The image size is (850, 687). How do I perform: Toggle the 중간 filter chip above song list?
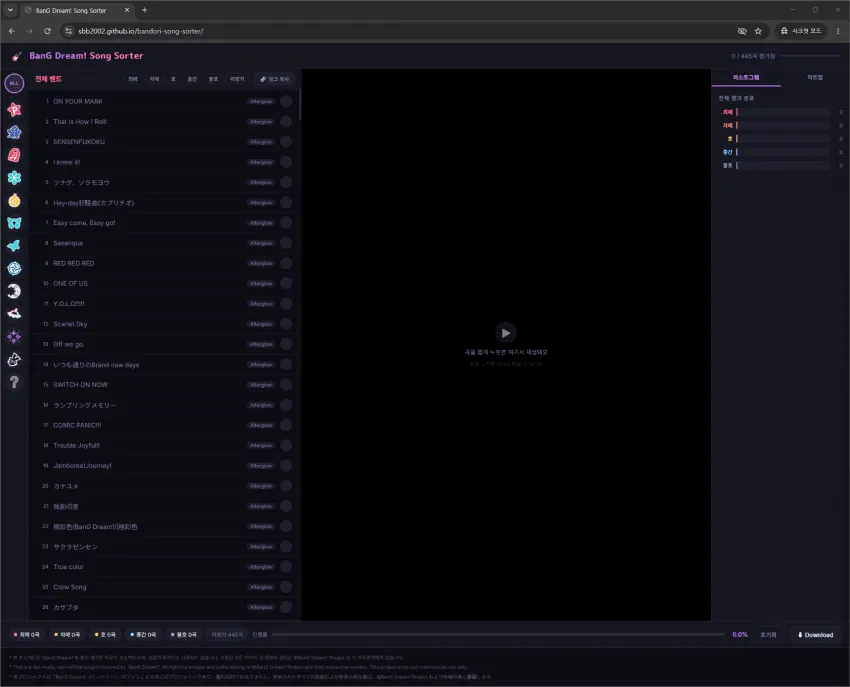(x=192, y=79)
